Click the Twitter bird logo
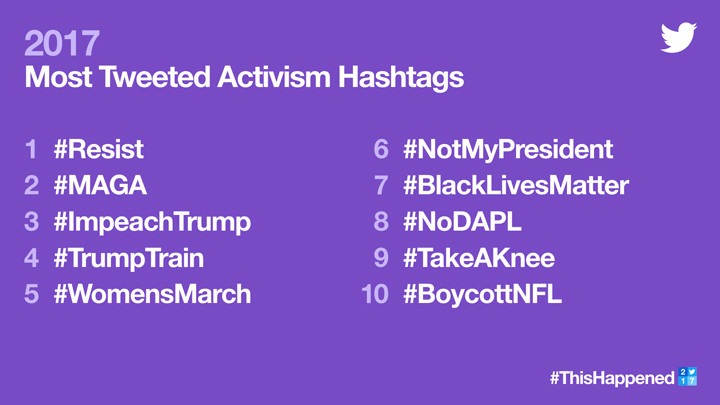The width and height of the screenshot is (720, 405). (678, 37)
